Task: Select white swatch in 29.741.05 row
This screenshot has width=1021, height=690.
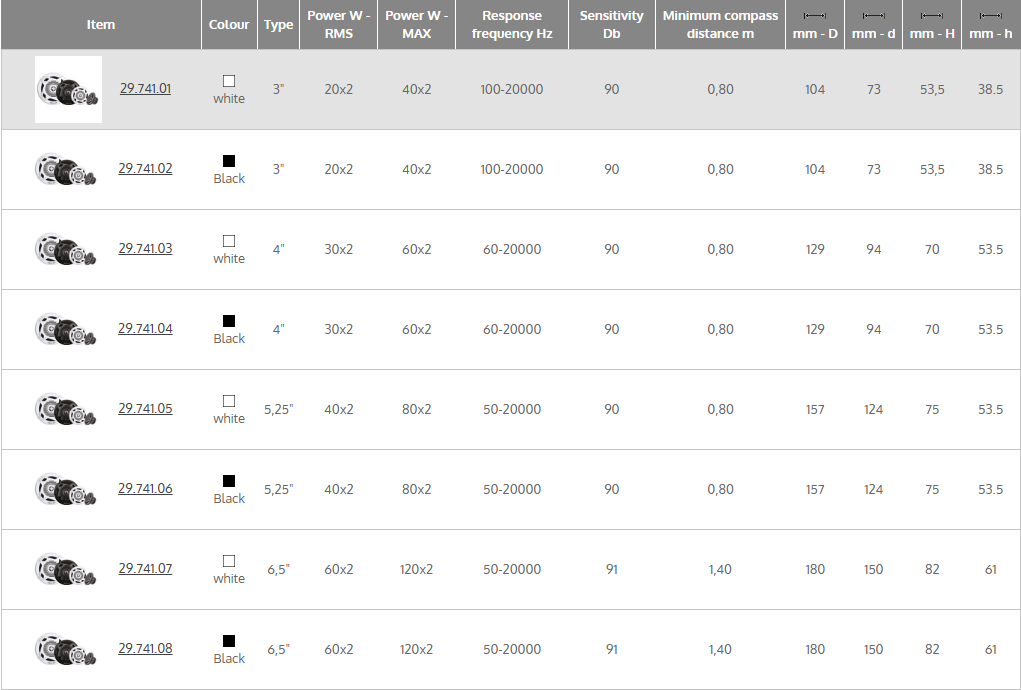Action: (229, 401)
